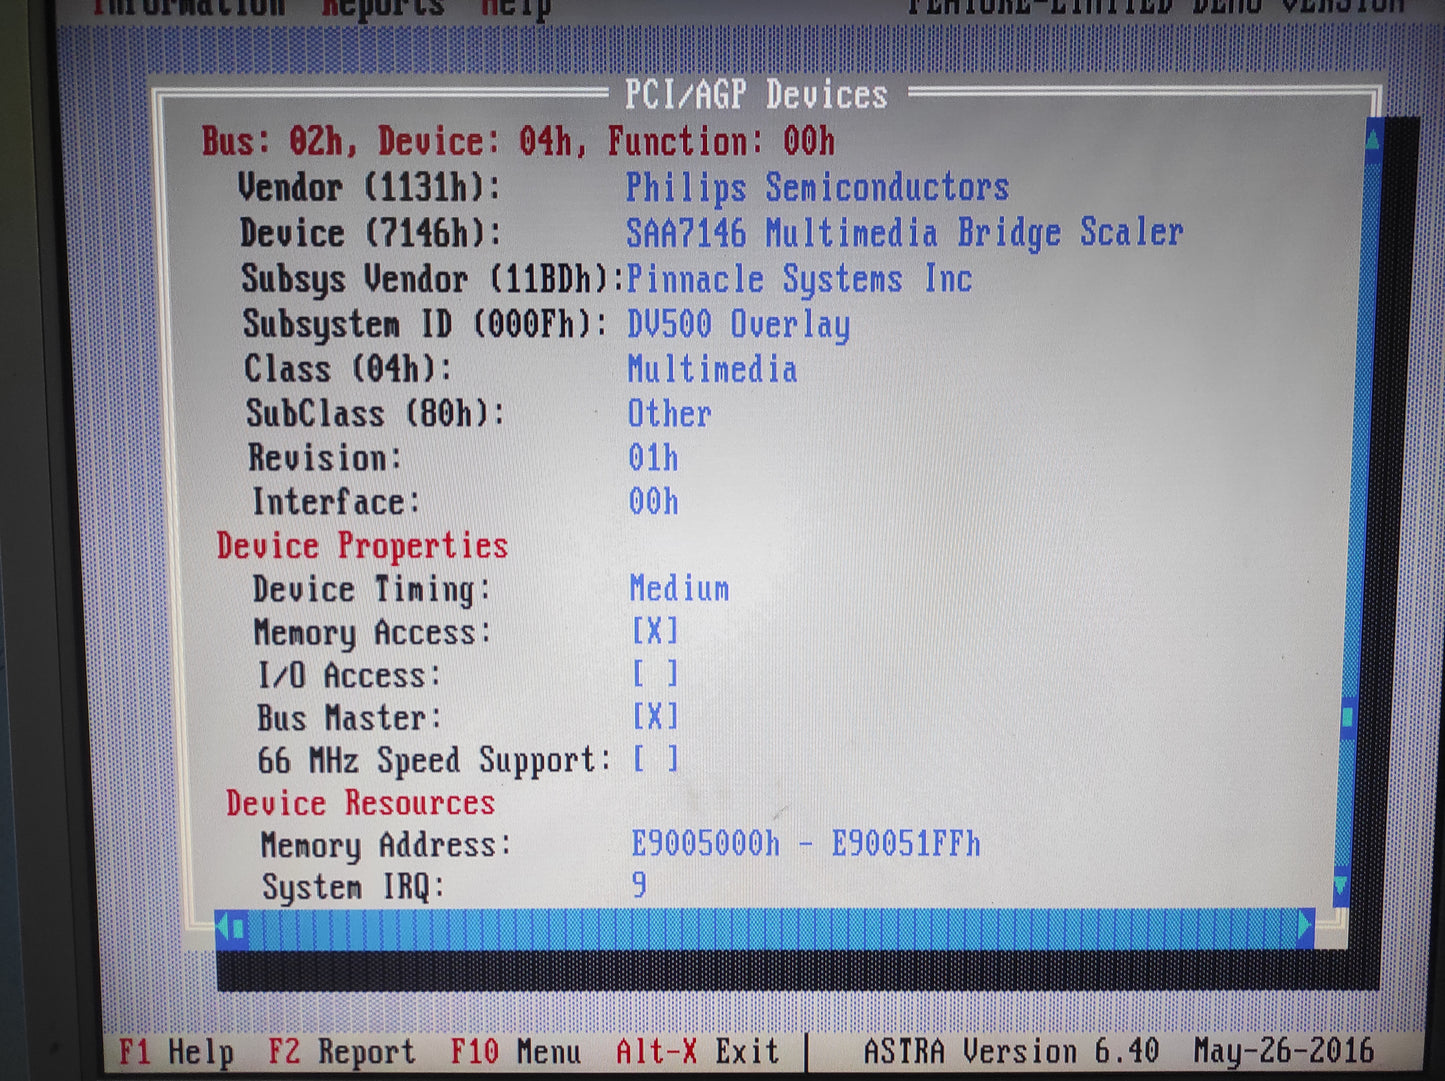Click the horizontal scrollbar thumb marker

point(238,929)
